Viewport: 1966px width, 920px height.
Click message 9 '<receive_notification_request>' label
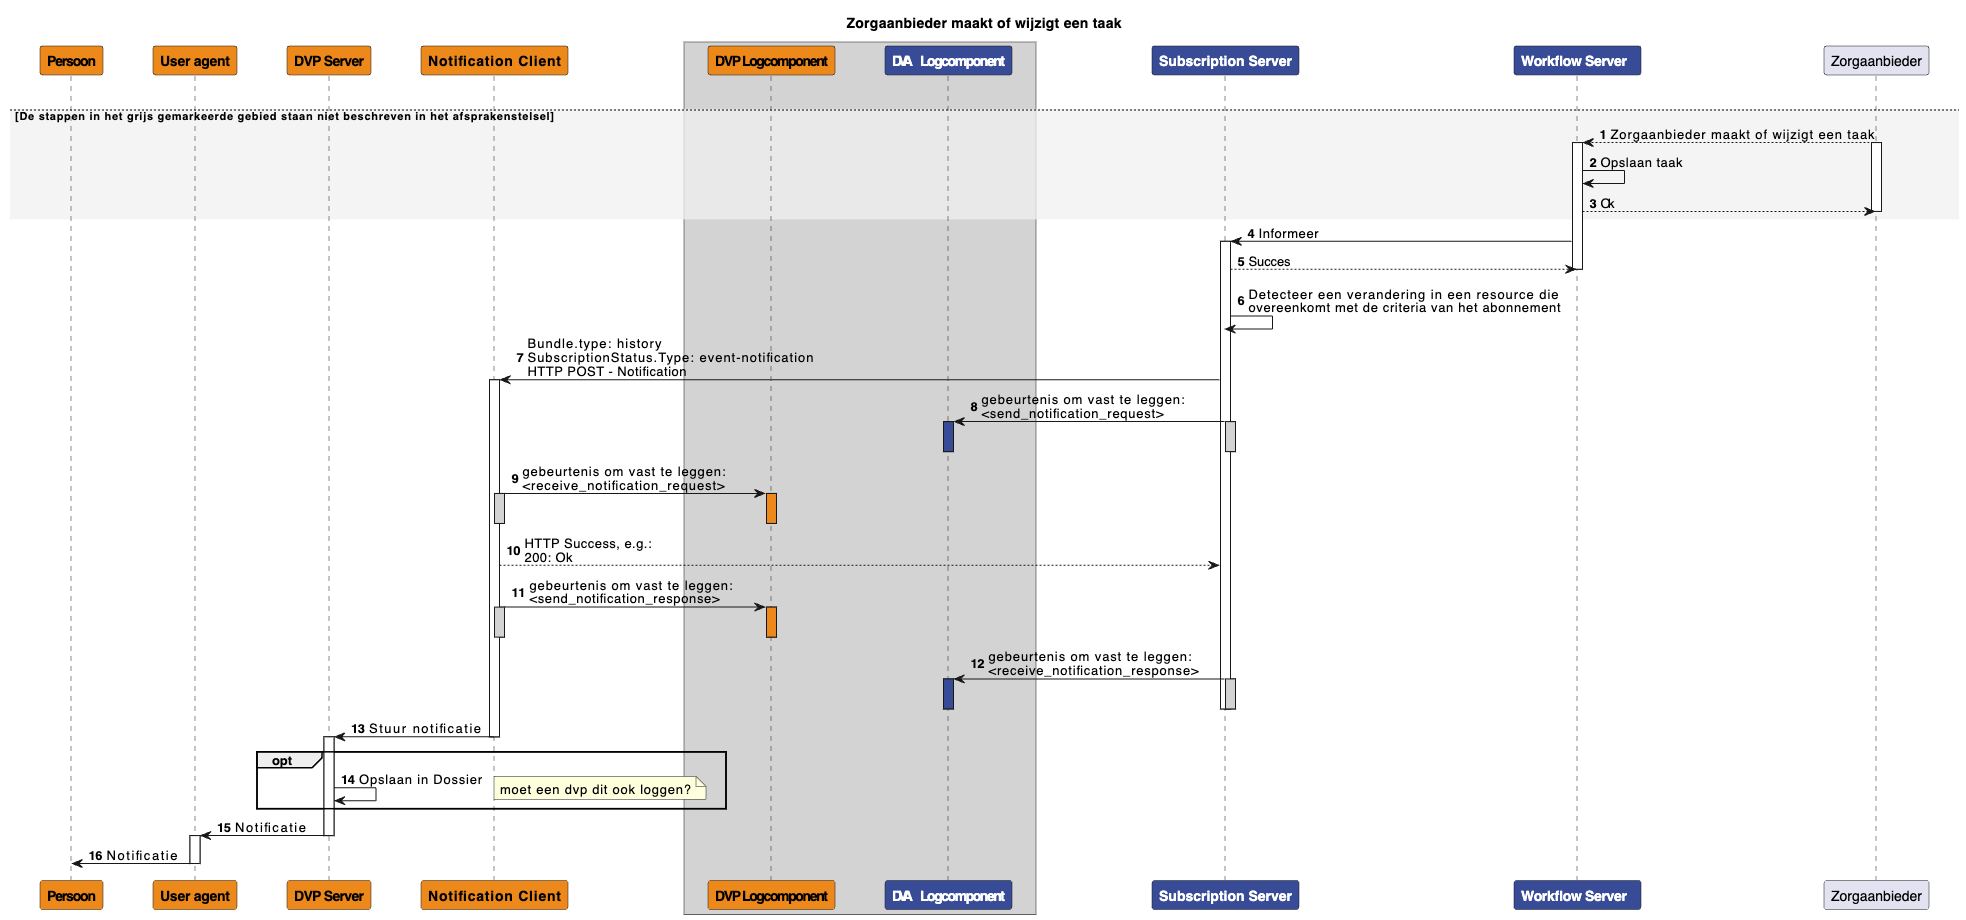pos(623,486)
